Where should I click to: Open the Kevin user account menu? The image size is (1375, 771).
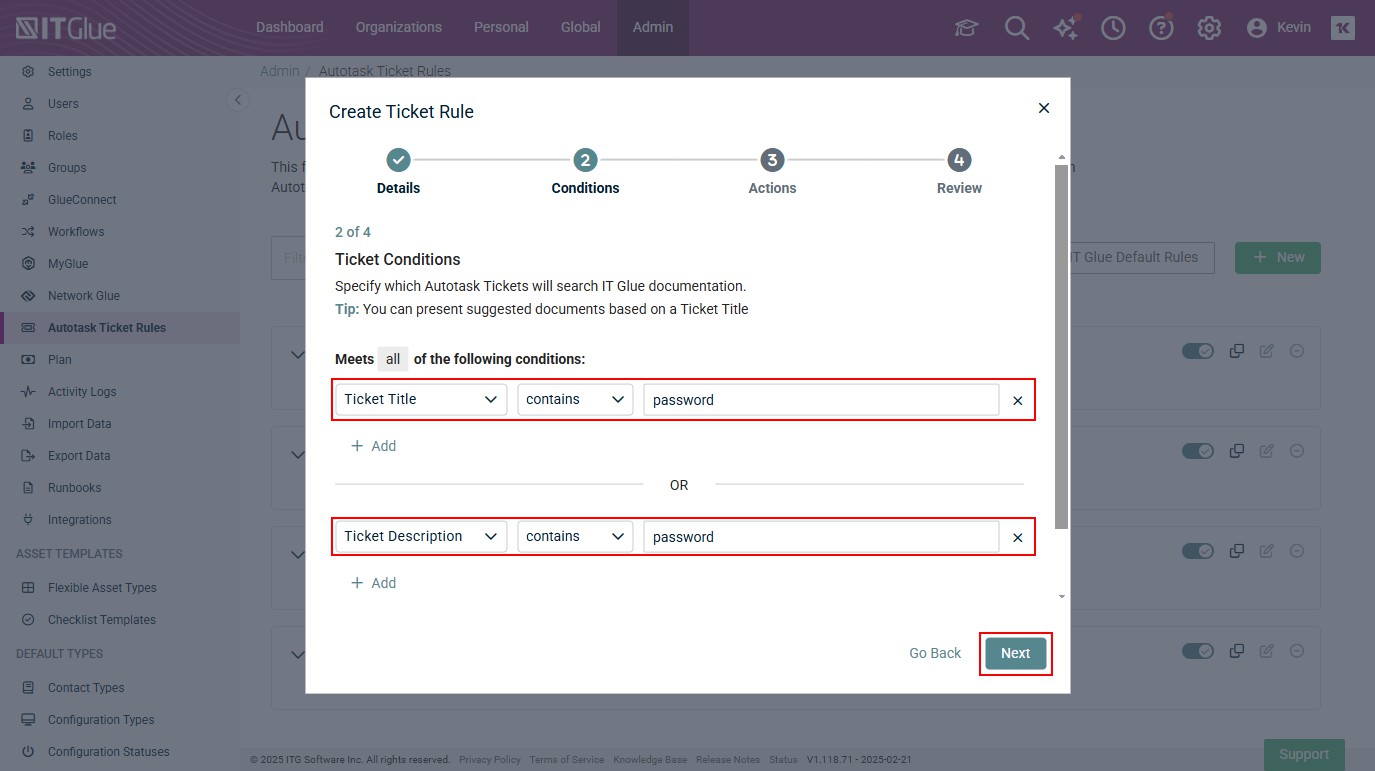tap(1279, 28)
